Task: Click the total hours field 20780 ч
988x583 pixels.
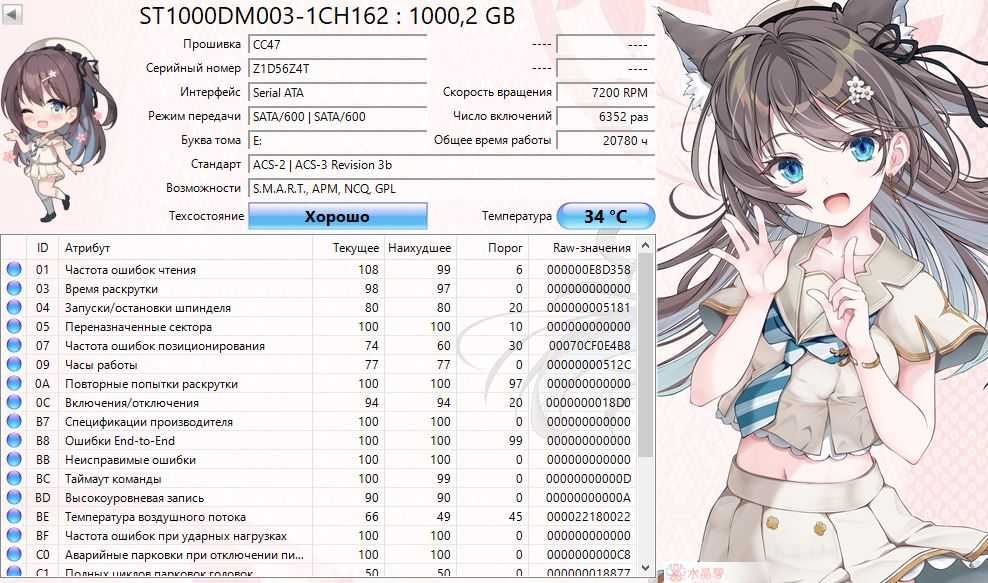Action: pos(606,141)
